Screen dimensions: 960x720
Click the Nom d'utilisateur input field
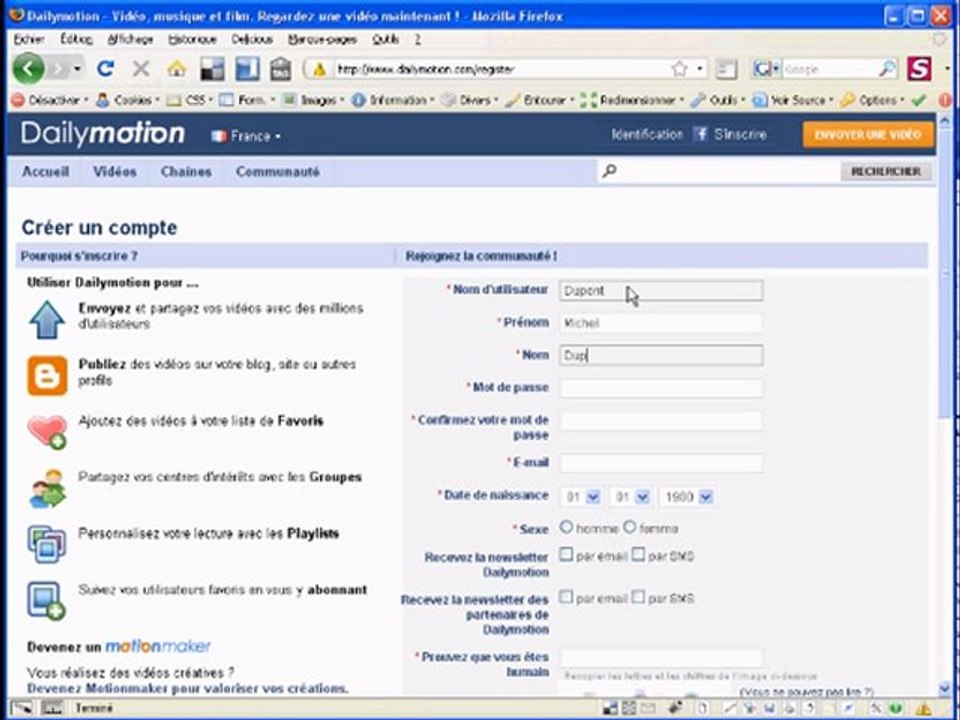(661, 290)
